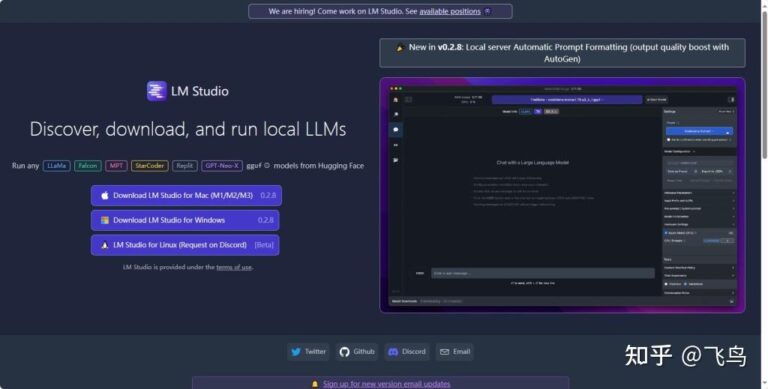768x389 pixels.
Task: Click the Discover, download, and run local LLMs heading
Action: tap(188, 129)
